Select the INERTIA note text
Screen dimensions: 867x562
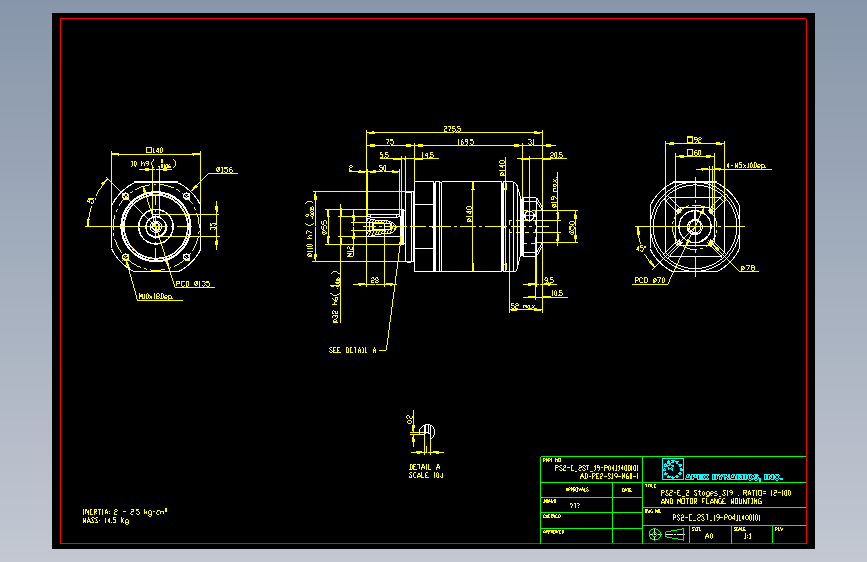coord(124,512)
